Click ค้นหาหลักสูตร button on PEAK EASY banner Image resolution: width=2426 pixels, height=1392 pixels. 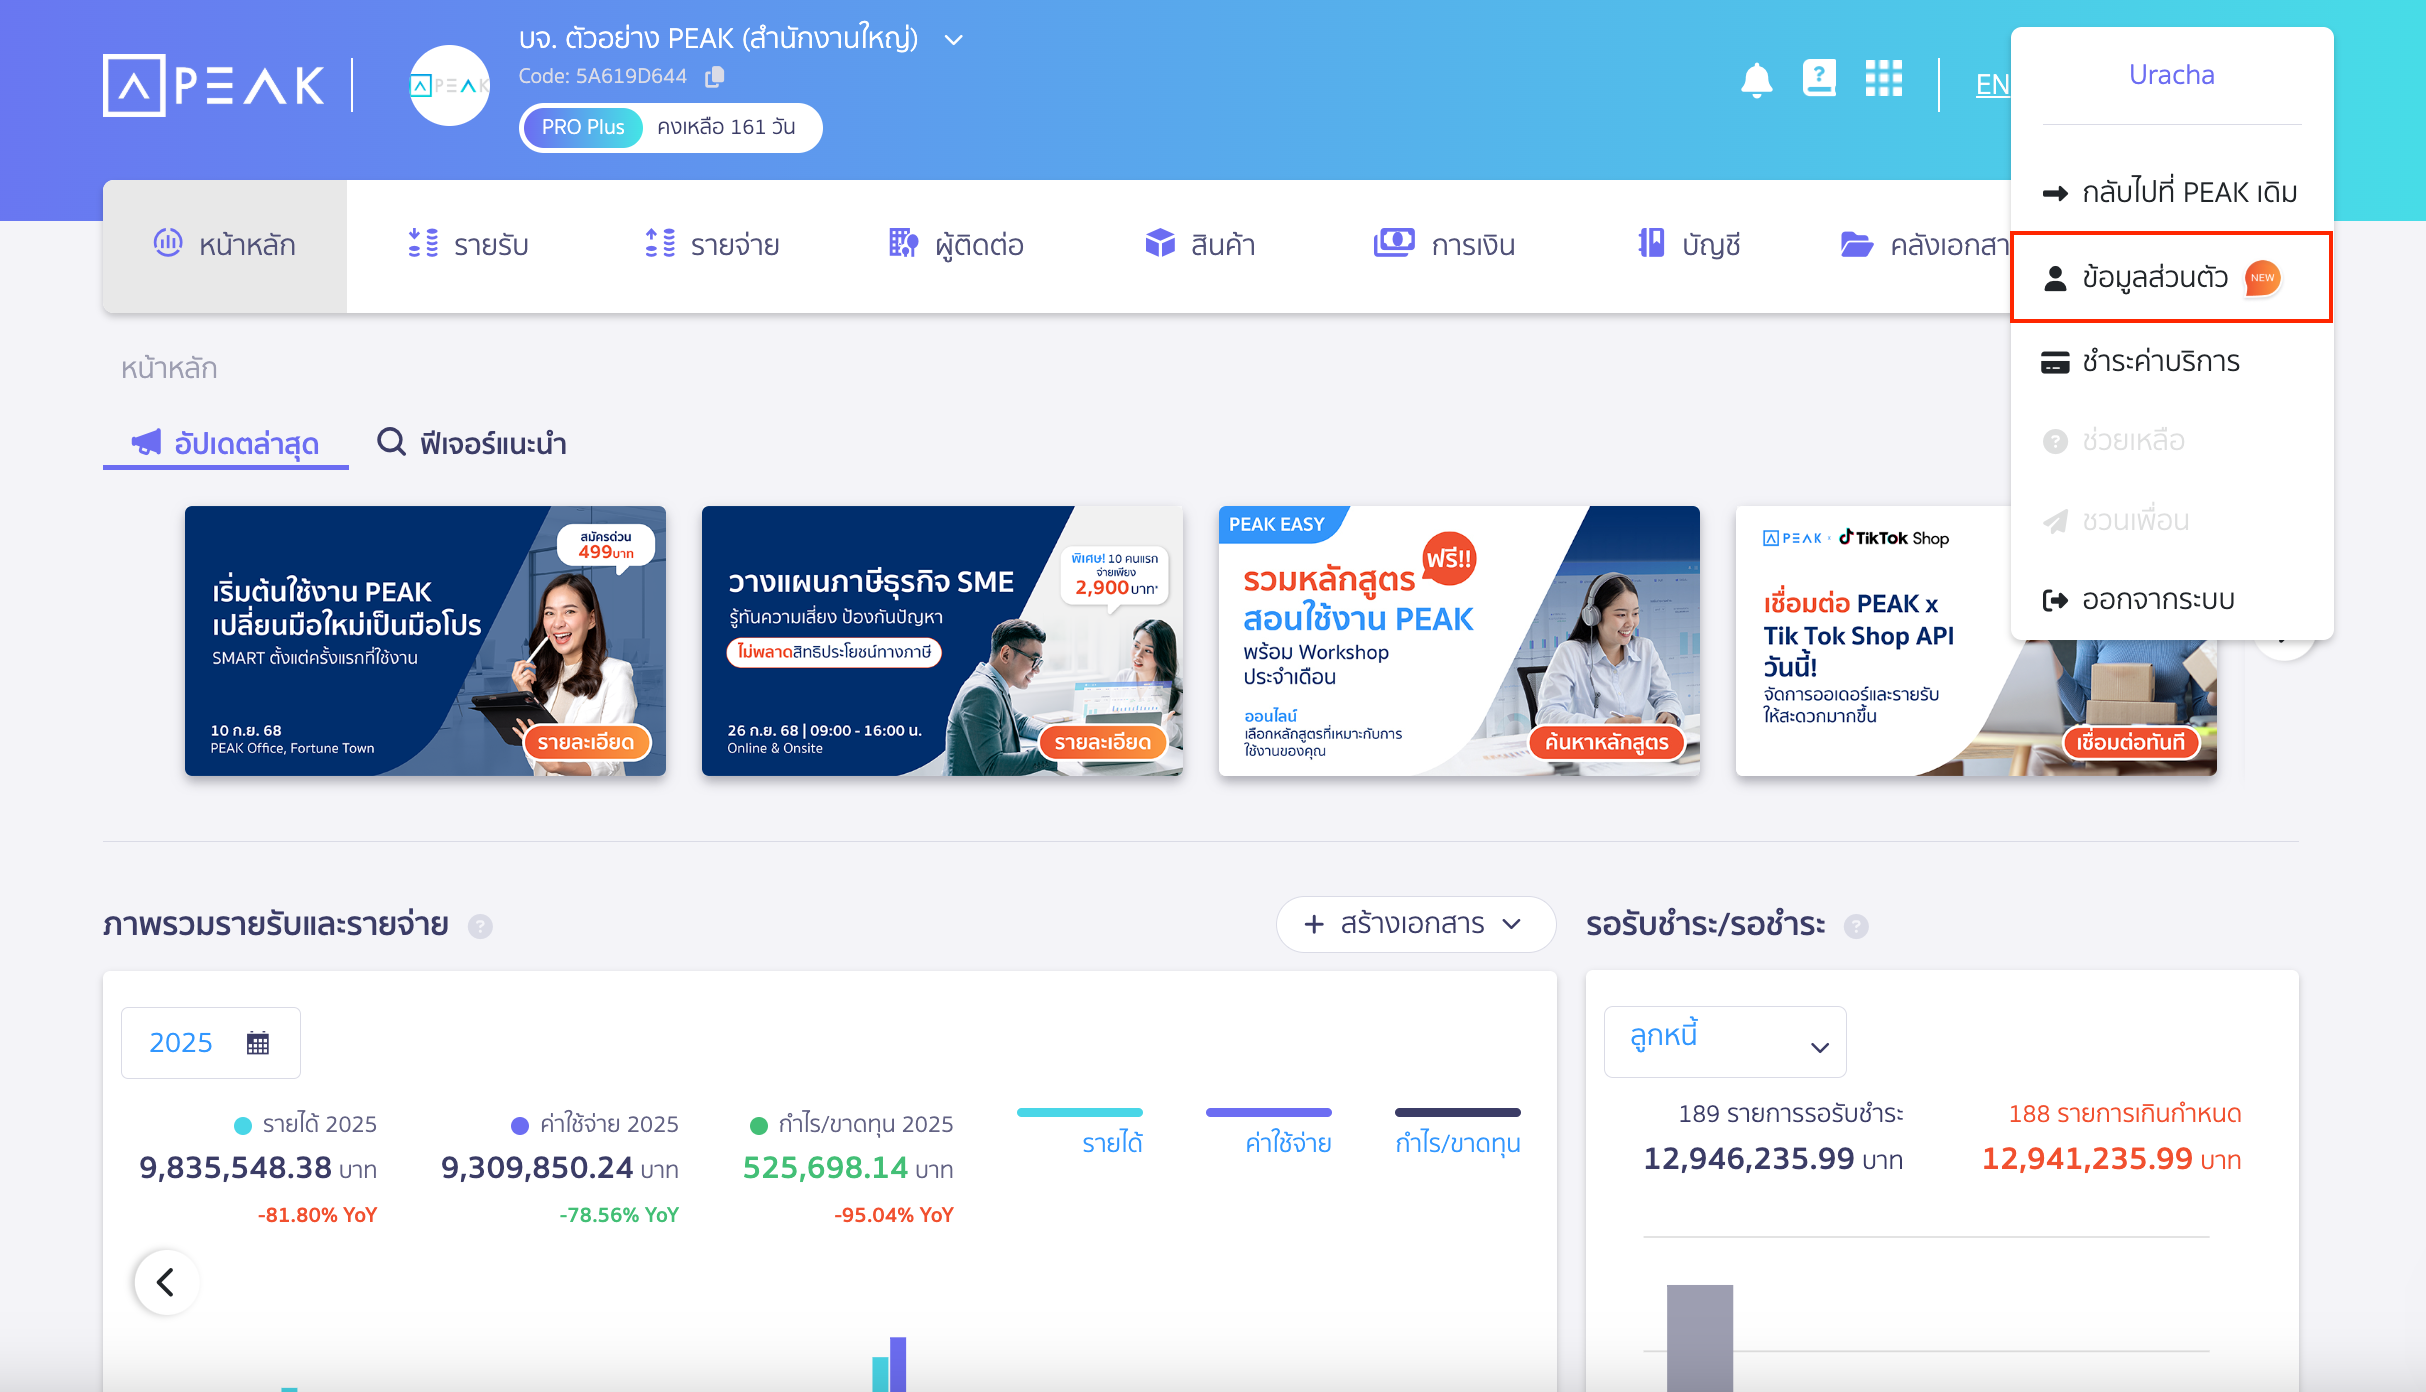pos(1606,742)
